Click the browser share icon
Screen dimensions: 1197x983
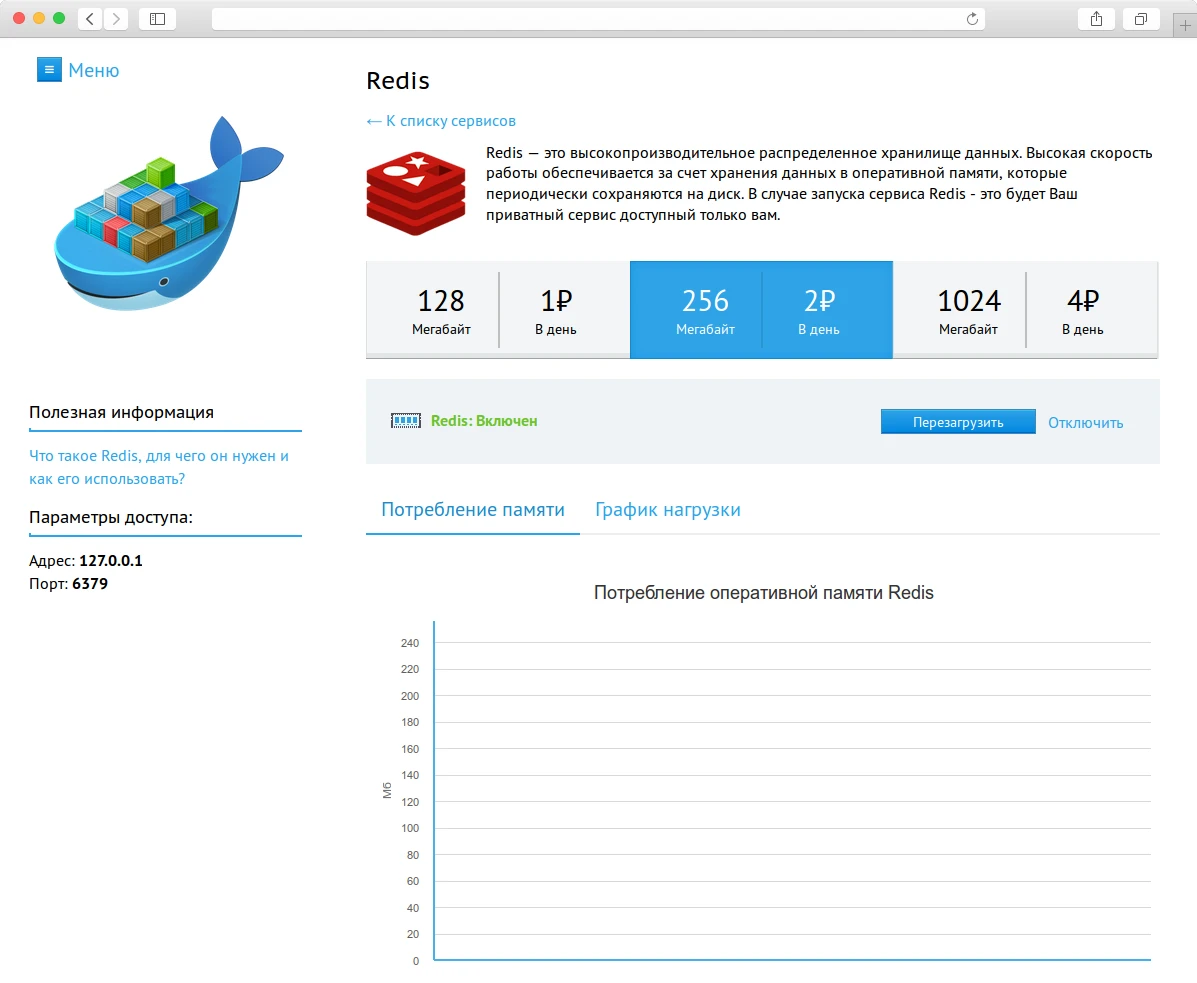tap(1096, 18)
